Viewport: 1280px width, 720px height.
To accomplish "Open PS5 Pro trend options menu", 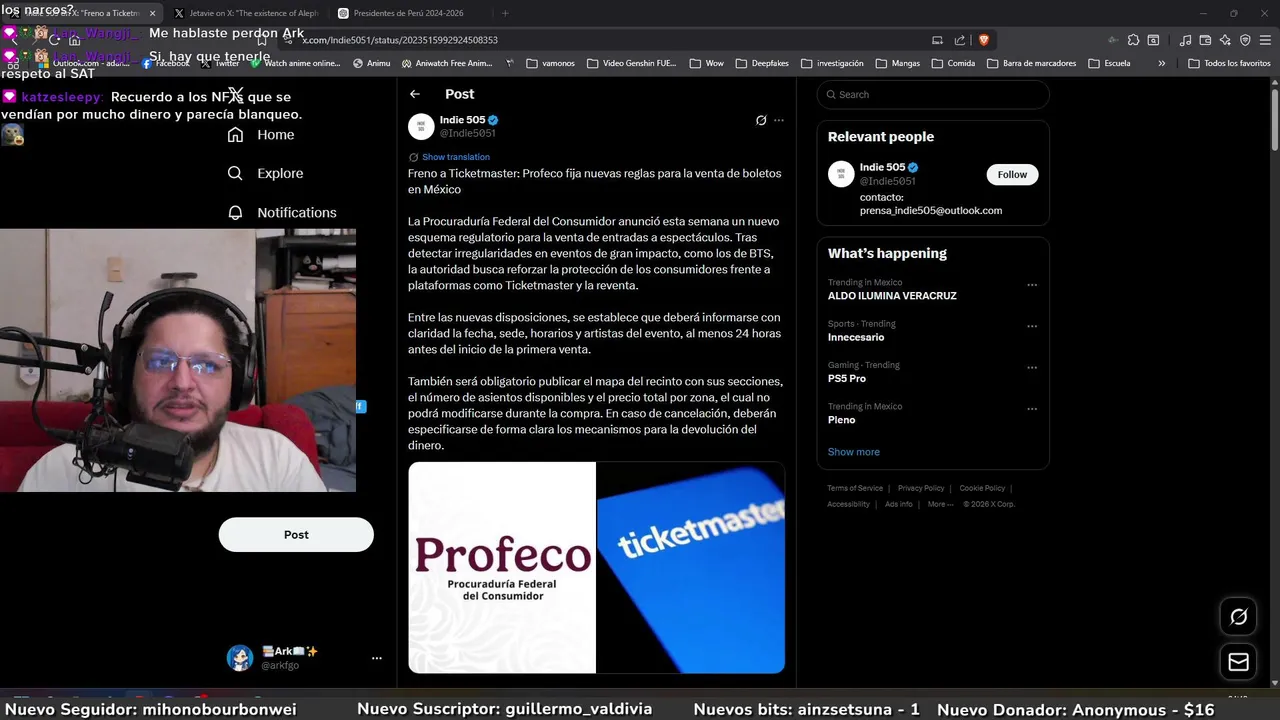I will (x=1032, y=367).
